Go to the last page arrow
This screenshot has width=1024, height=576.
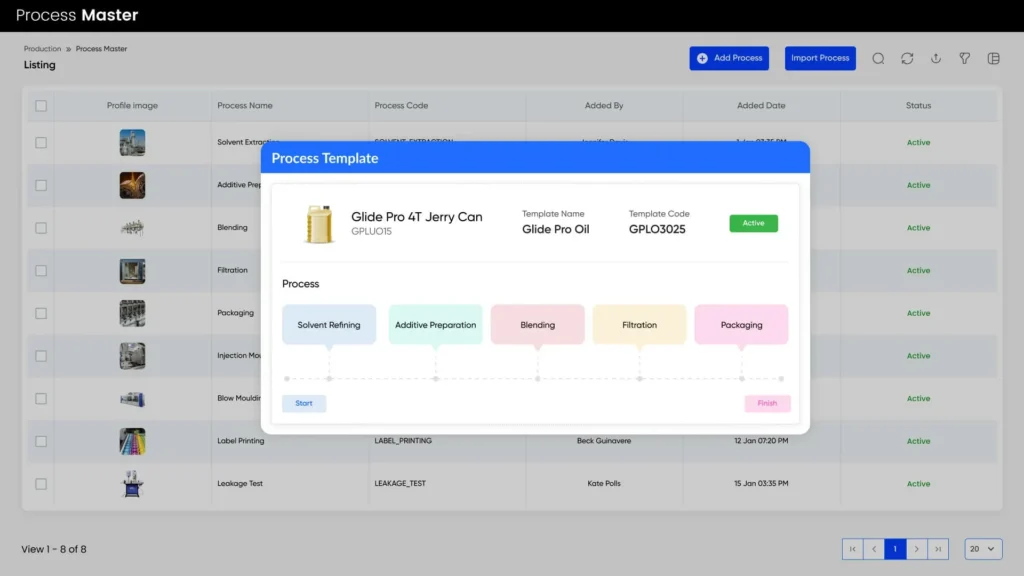point(938,549)
